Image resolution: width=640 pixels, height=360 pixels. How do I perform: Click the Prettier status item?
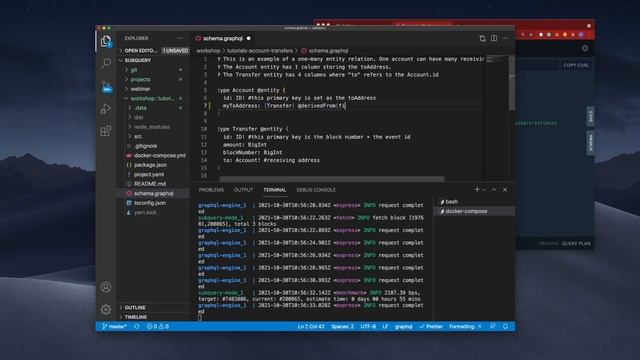point(431,327)
